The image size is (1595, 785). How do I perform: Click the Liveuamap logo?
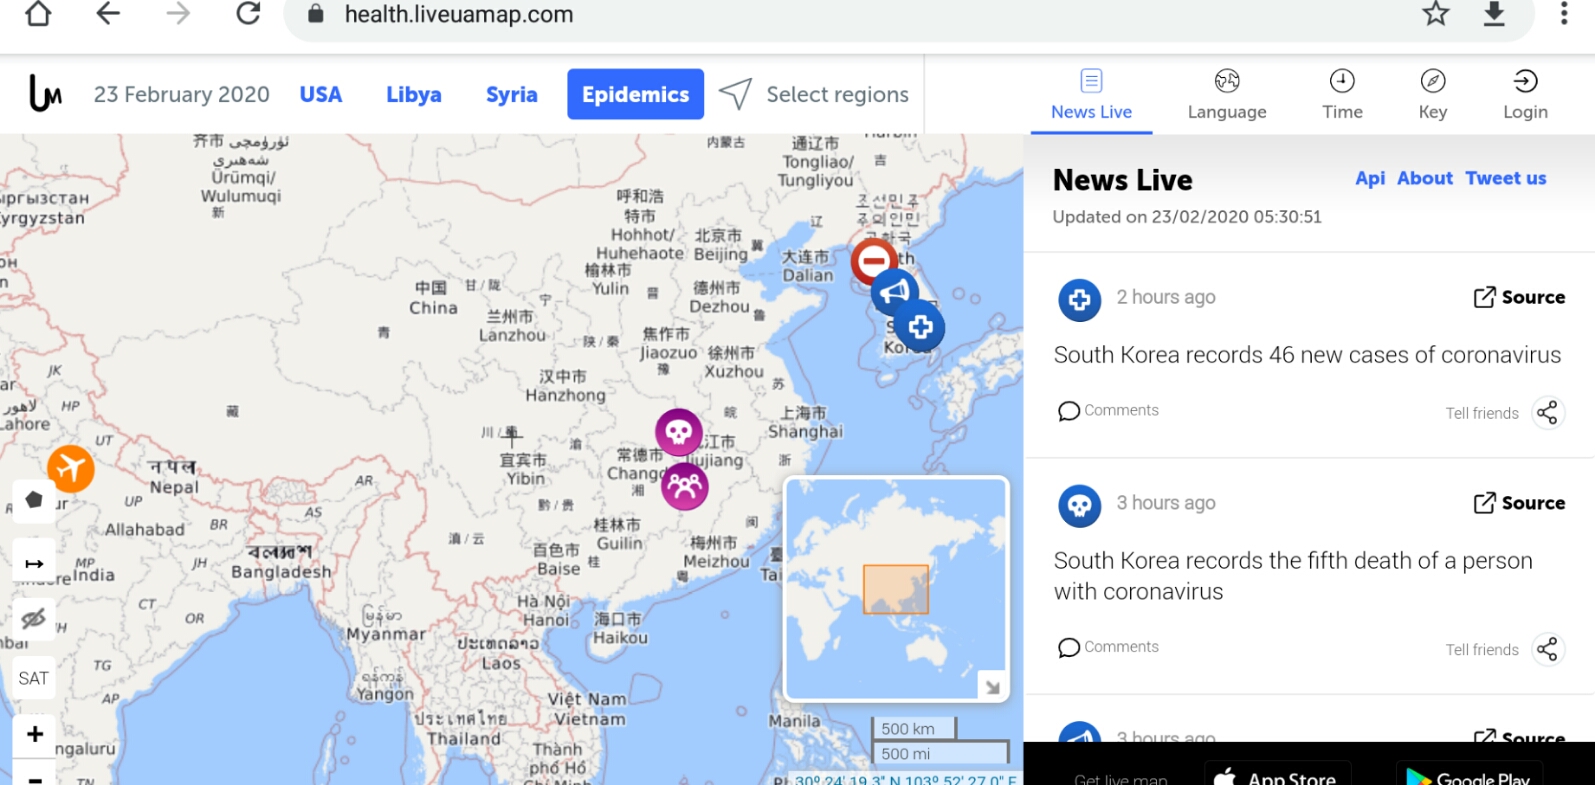pos(46,94)
